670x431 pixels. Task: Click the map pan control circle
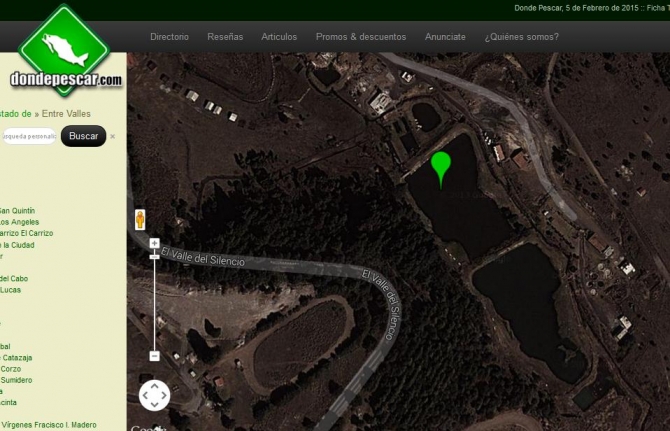click(154, 395)
